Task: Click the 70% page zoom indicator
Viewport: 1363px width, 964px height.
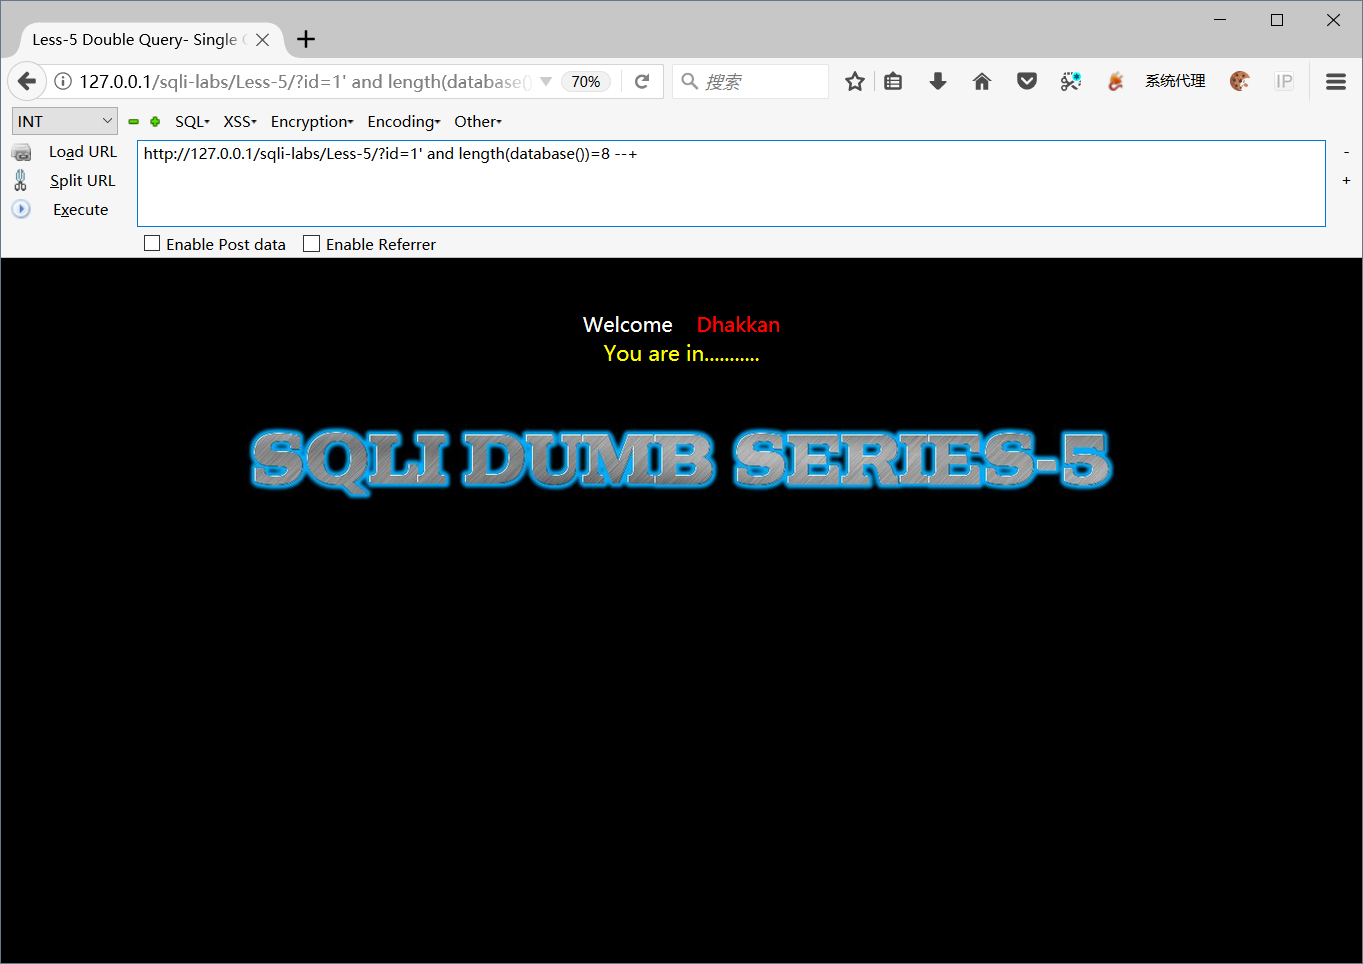Action: coord(586,81)
